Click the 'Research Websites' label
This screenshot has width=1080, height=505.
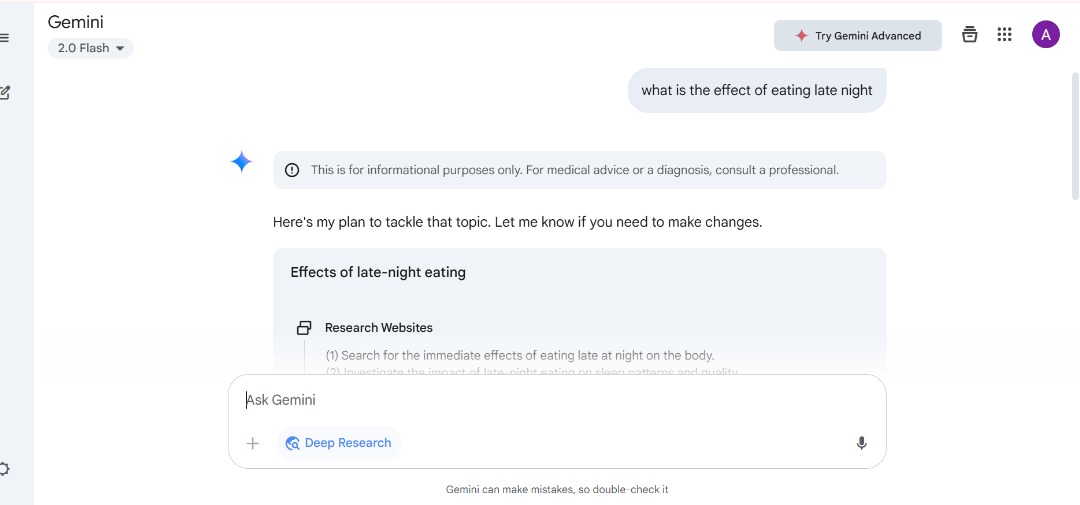379,328
